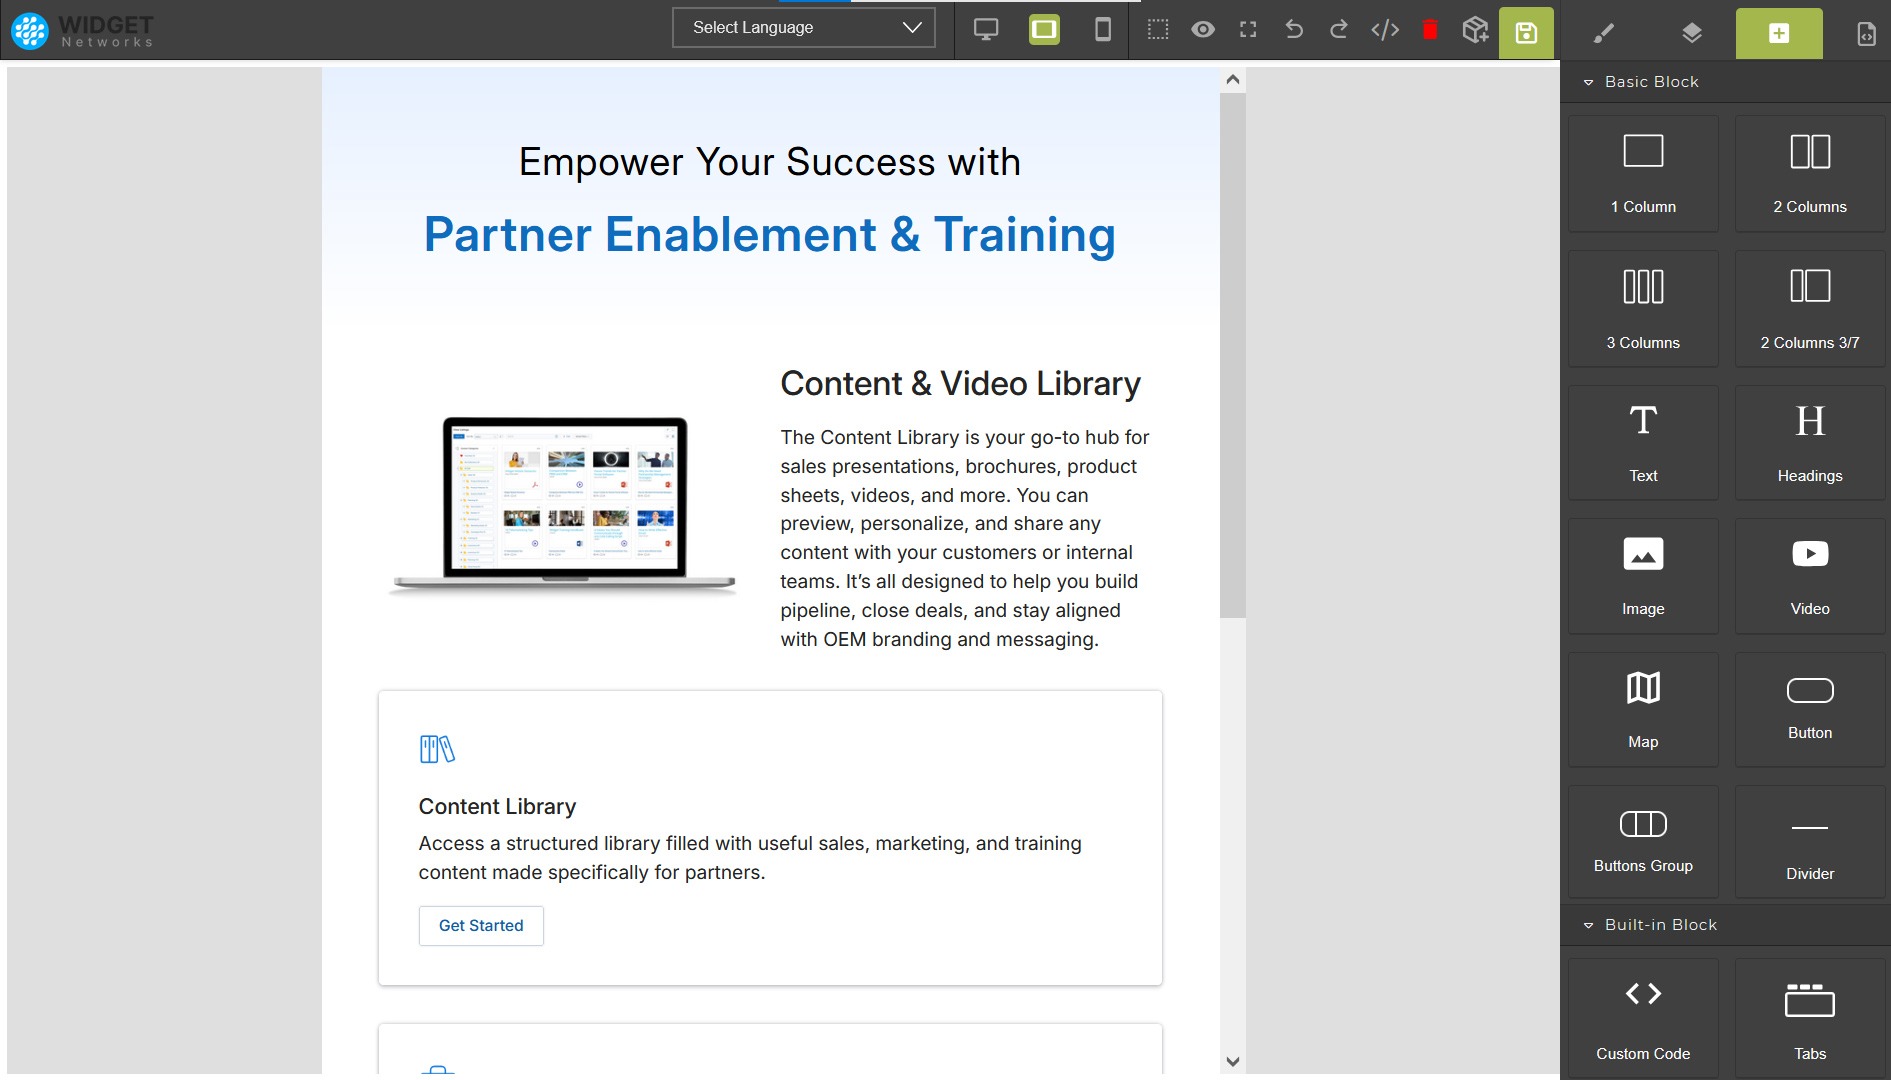Select the Image block

coord(1643,576)
